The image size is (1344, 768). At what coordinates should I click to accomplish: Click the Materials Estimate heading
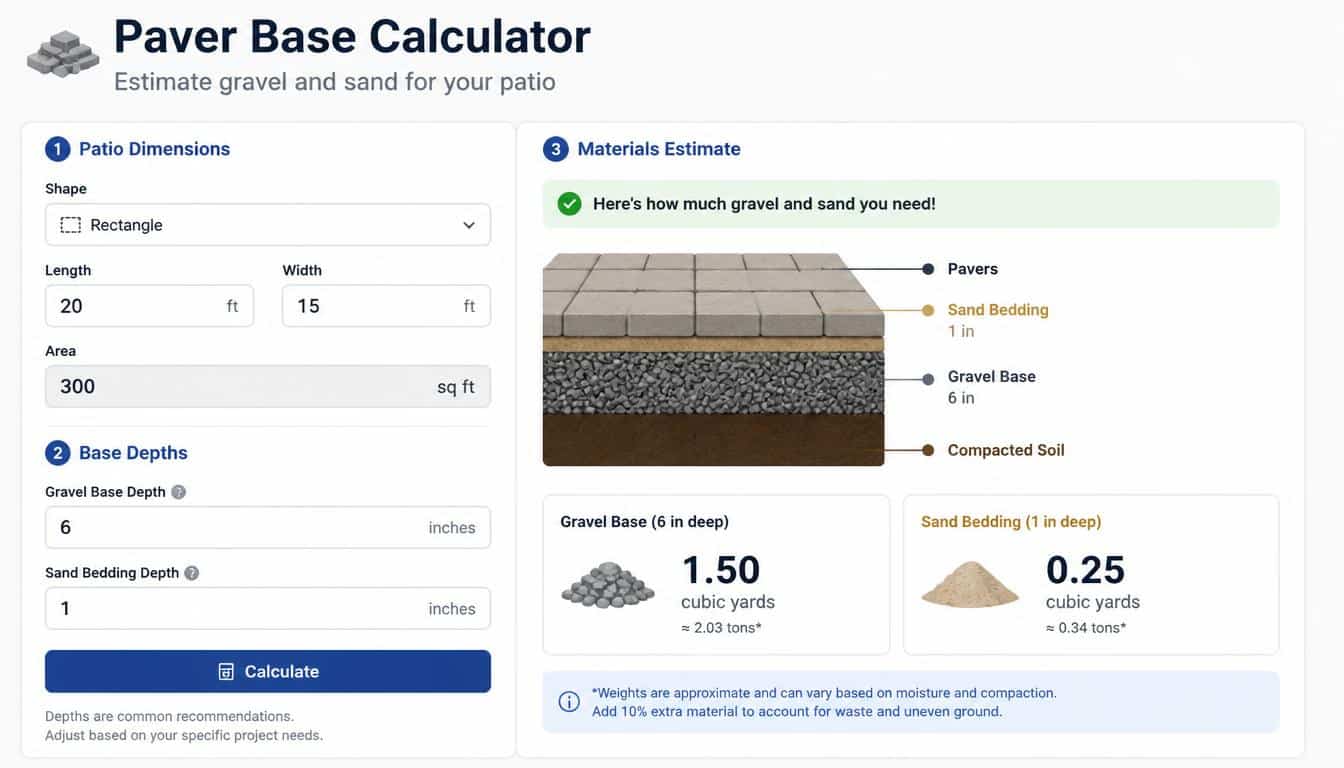[x=659, y=149]
